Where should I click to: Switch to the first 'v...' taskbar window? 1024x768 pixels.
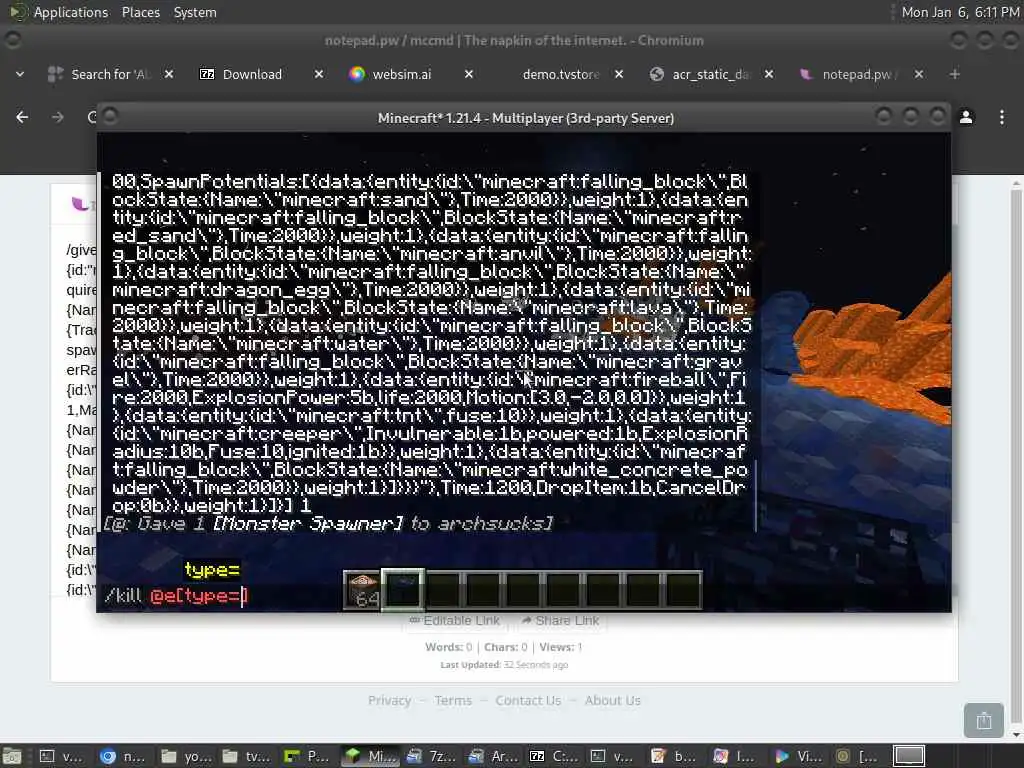[x=61, y=756]
